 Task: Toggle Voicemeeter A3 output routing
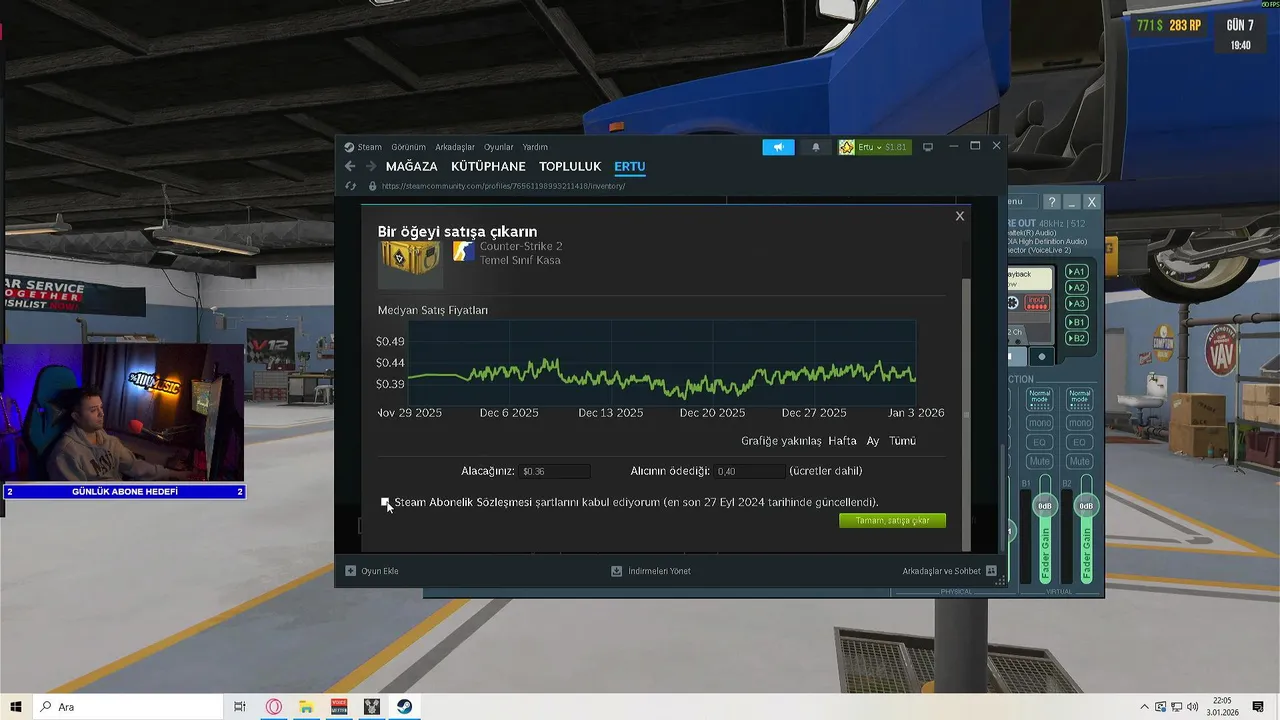click(x=1077, y=304)
